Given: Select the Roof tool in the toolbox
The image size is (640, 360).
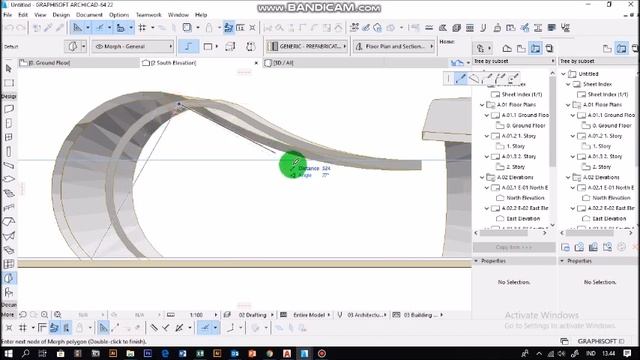Looking at the screenshot, I should 9,222.
